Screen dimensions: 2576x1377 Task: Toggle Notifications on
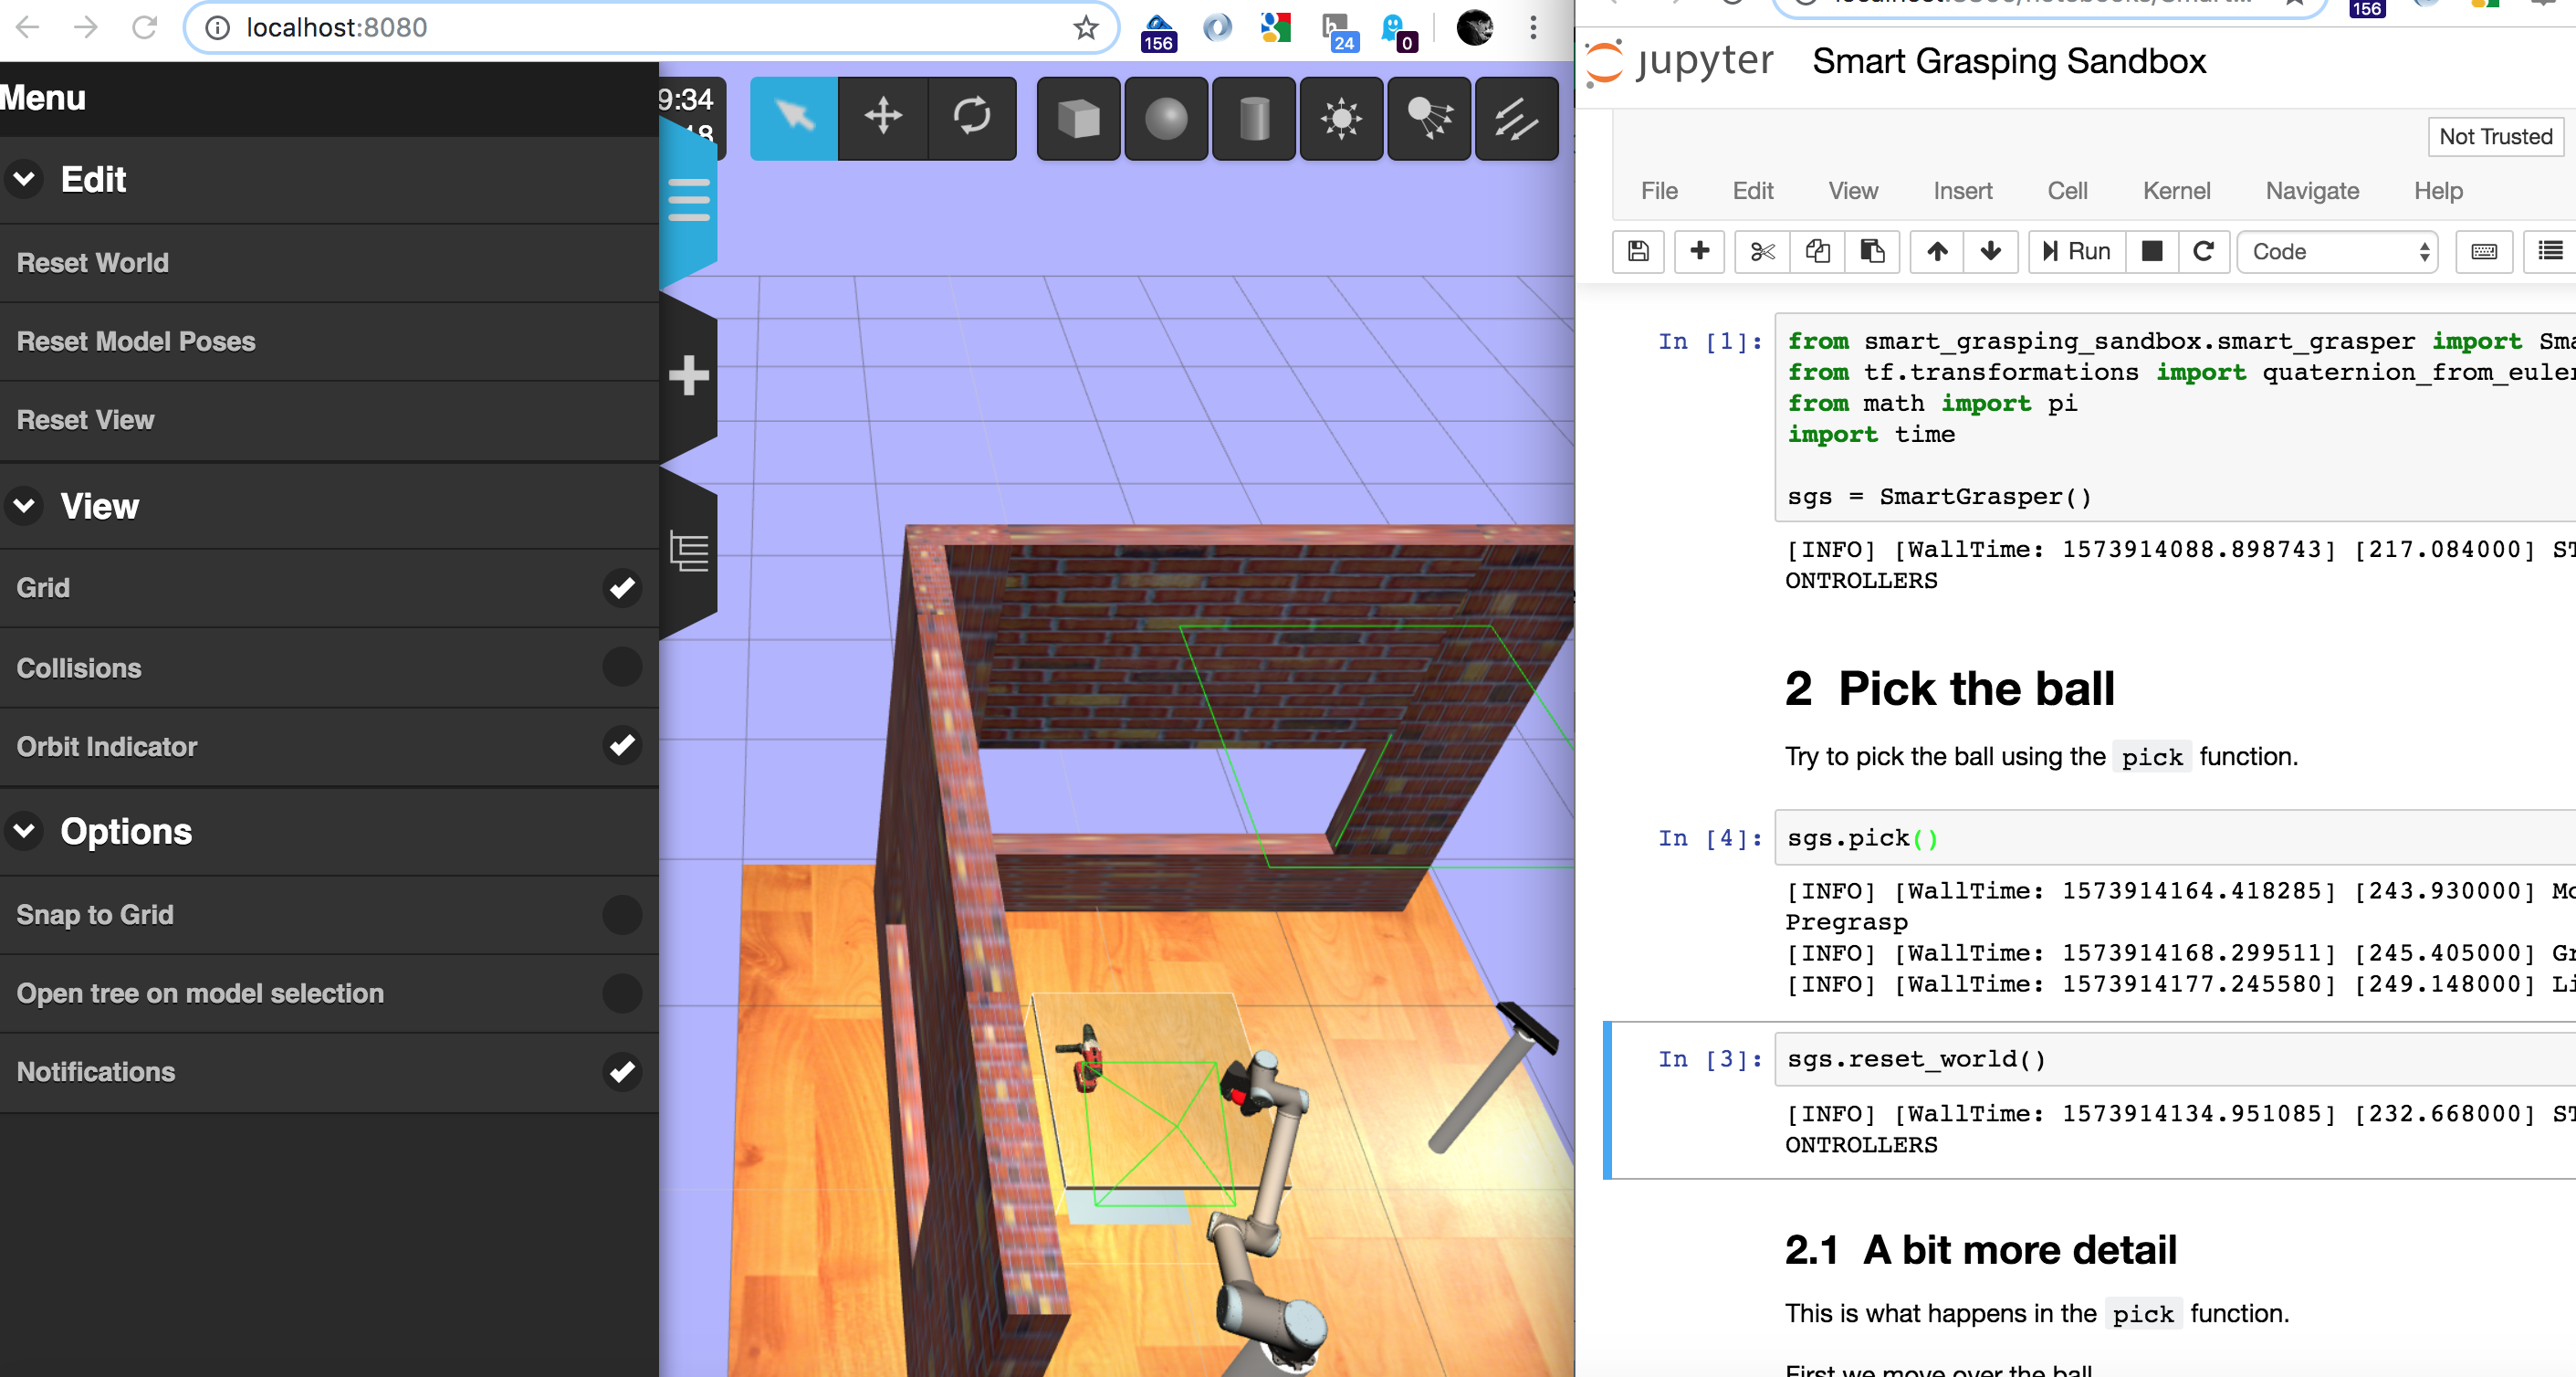click(620, 1072)
